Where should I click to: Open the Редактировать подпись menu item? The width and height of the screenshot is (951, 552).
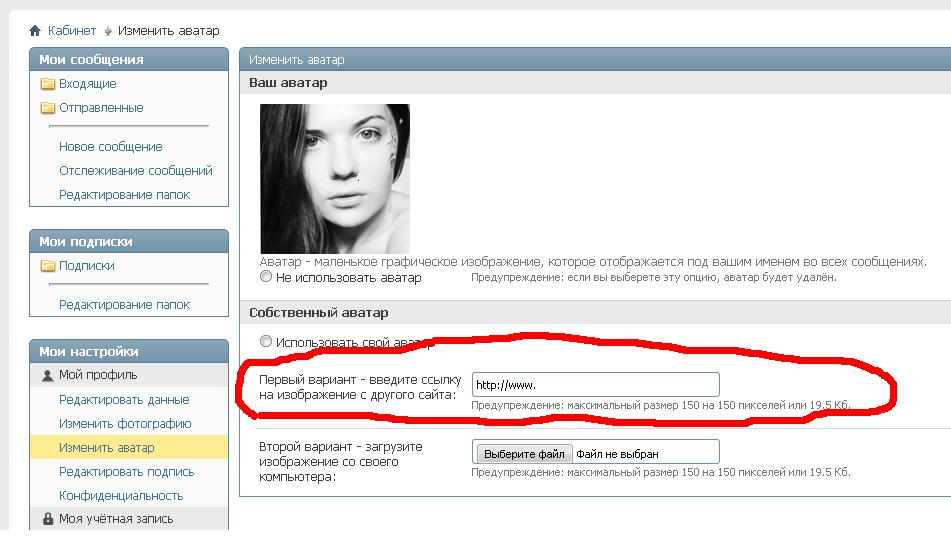coord(126,472)
